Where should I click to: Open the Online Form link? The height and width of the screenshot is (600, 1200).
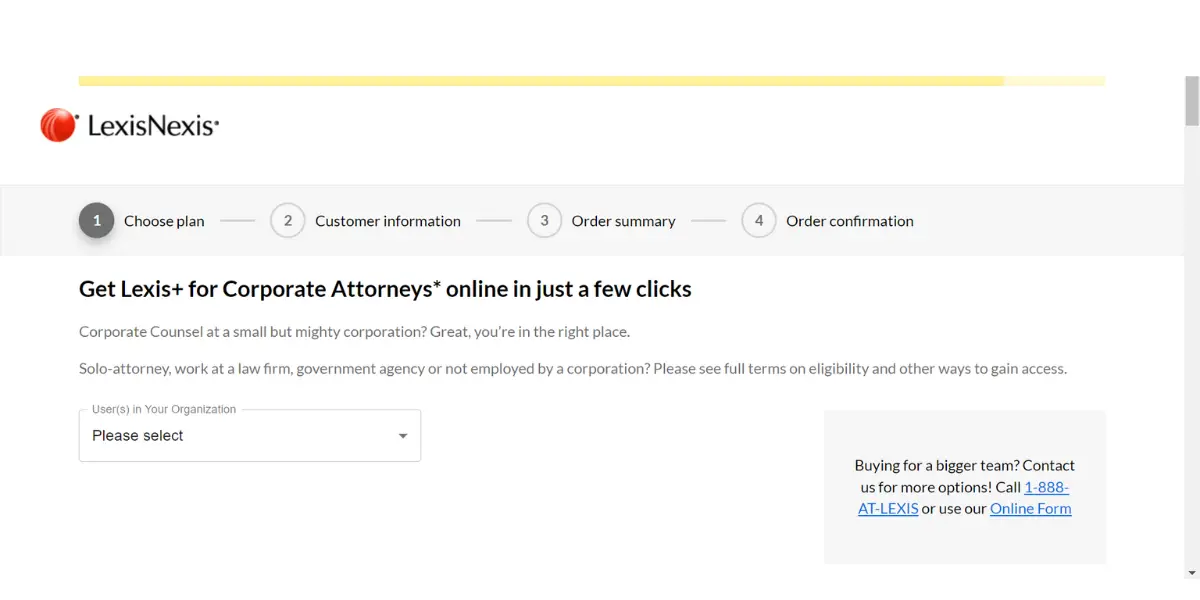pos(1031,508)
